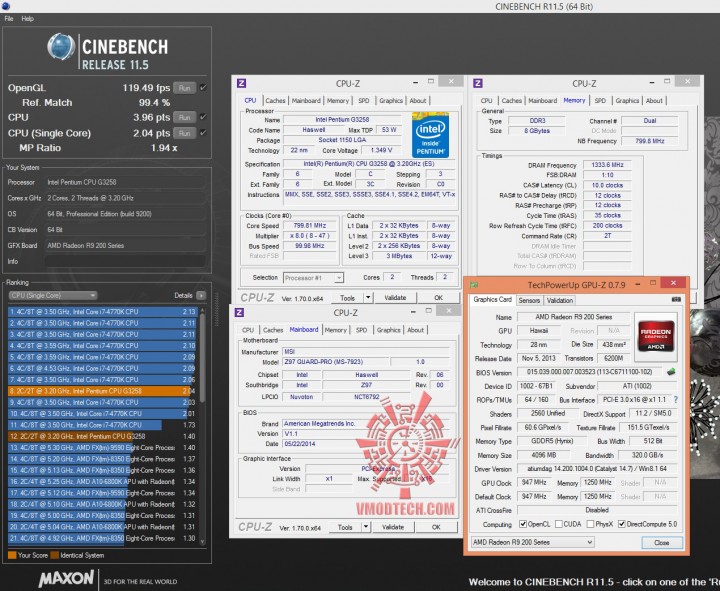Viewport: 720px width, 591px height.
Task: Select ranking row 6 4.53 GHz i7-4770K
Action: point(102,368)
